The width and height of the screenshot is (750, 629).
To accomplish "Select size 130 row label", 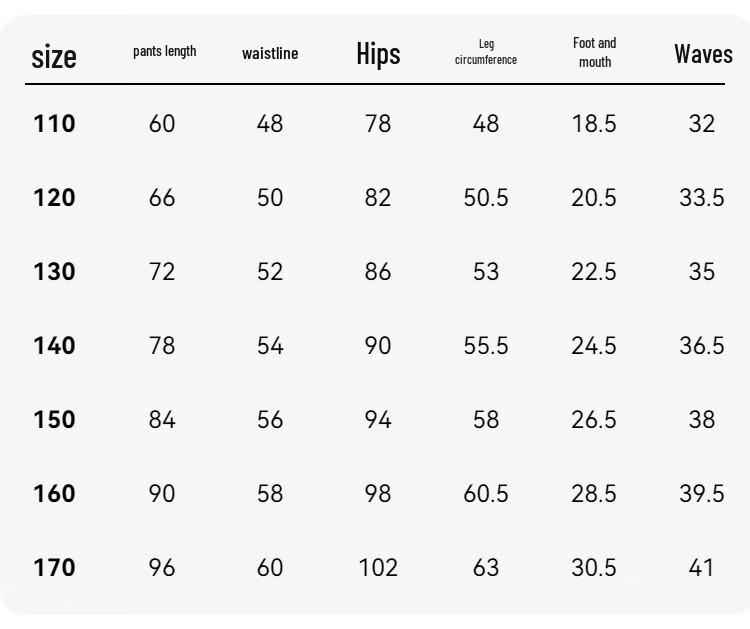I will pos(54,272).
